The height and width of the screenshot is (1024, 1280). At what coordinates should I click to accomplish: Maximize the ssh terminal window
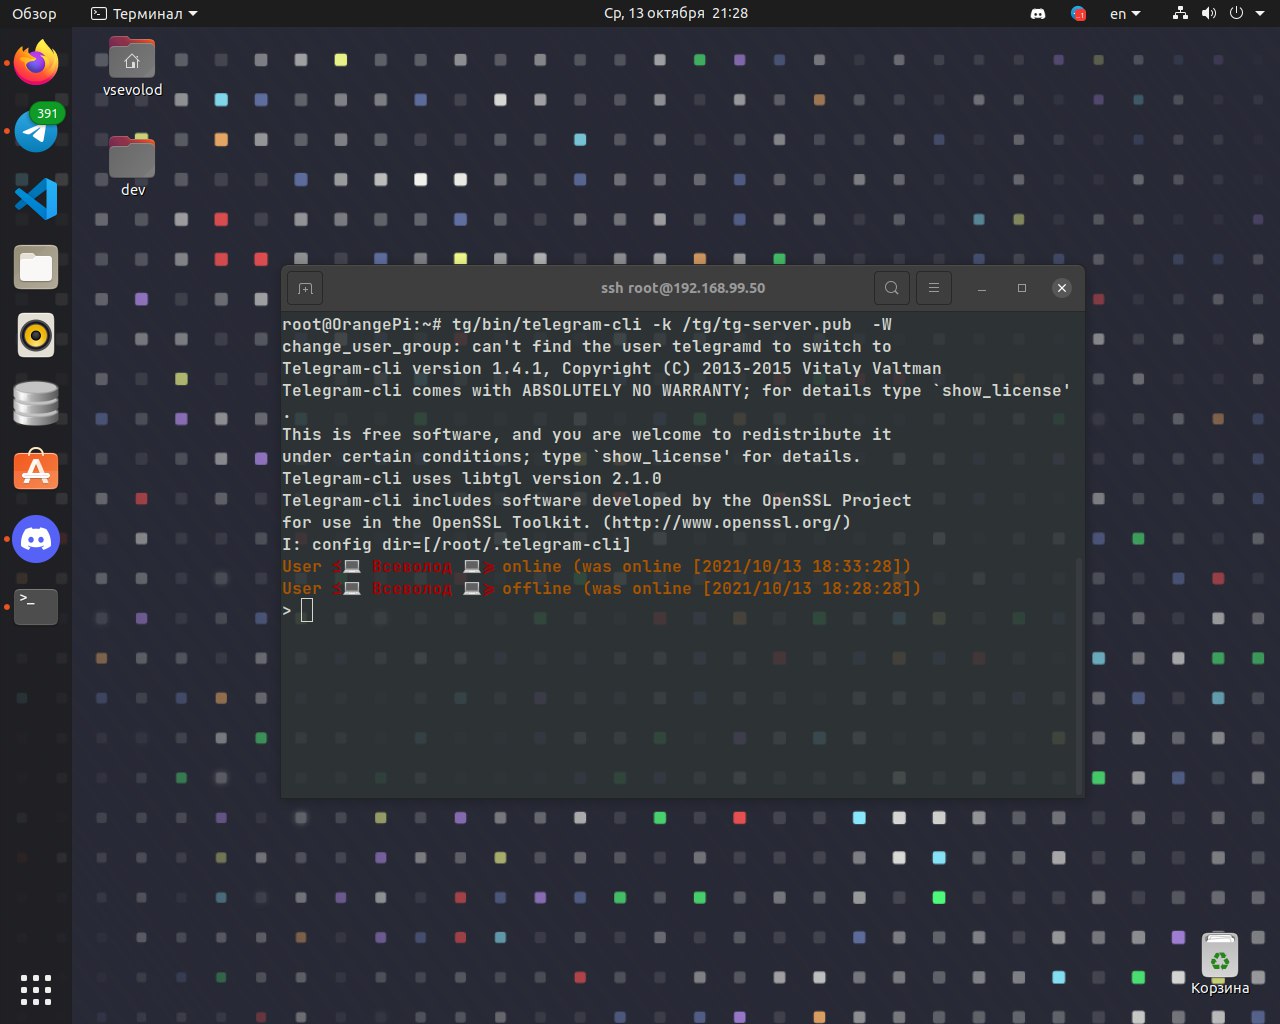1022,288
